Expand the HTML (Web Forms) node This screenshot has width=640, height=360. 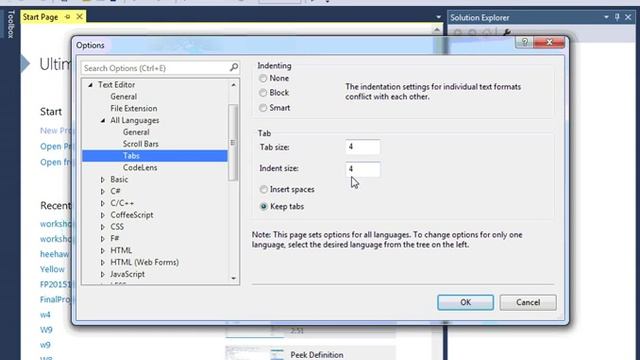coord(102,262)
